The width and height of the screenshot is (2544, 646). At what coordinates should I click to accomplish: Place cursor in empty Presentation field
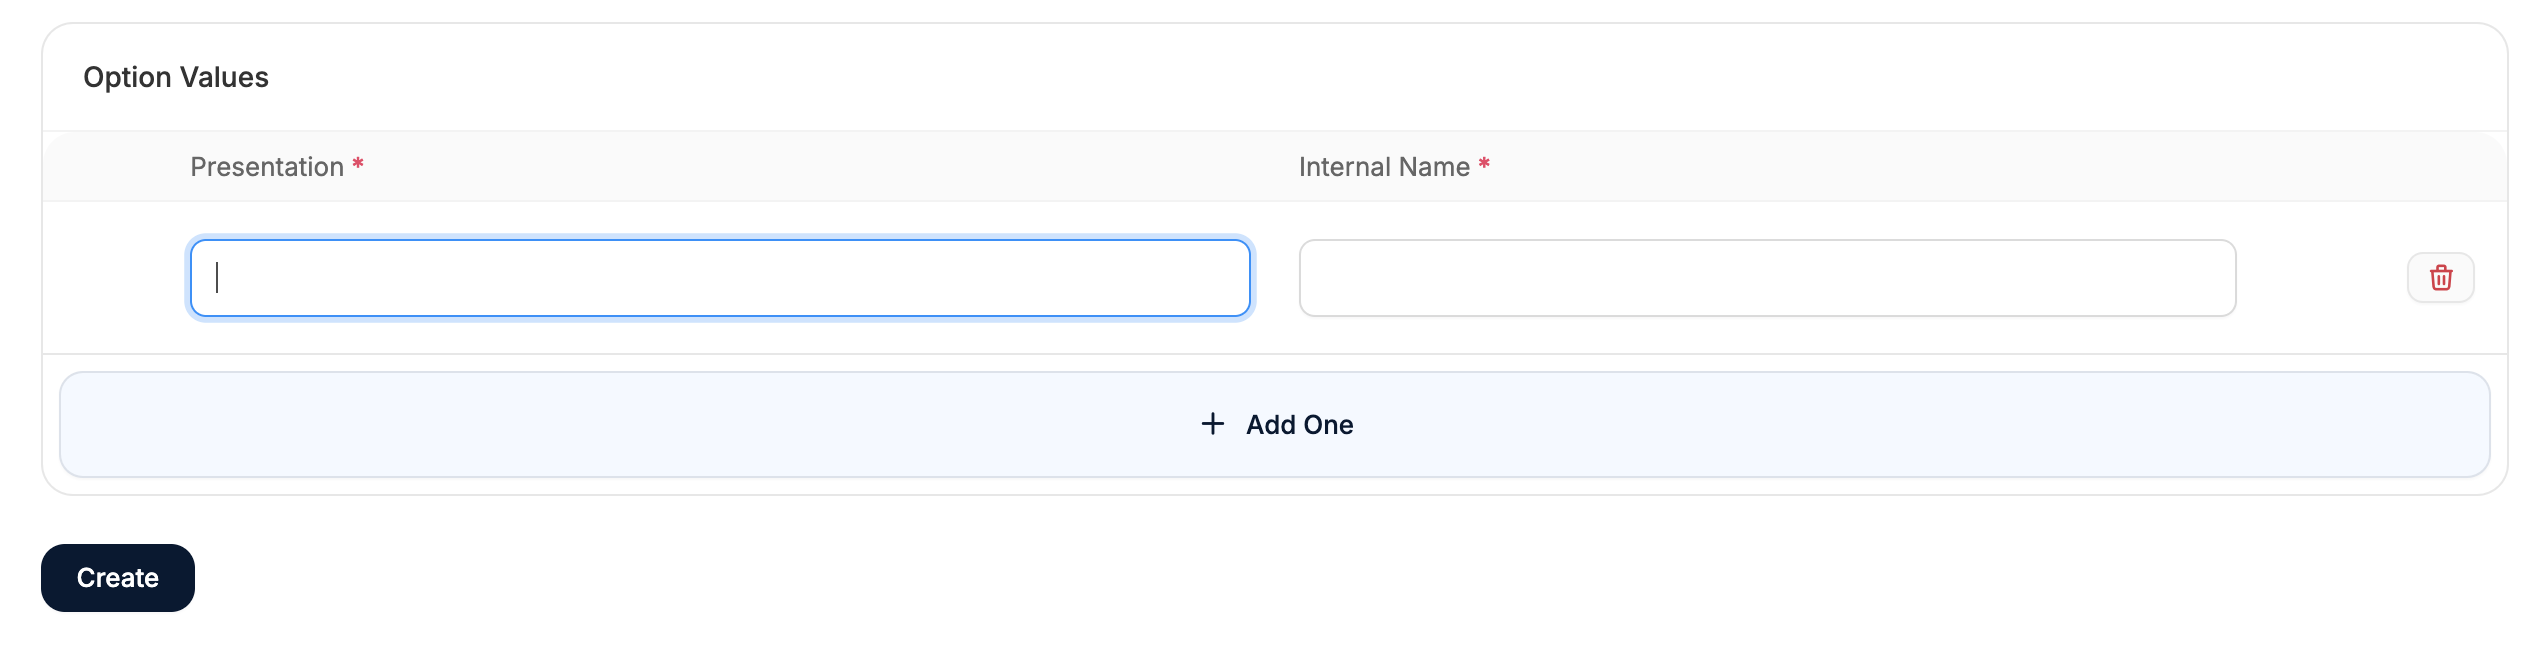point(720,278)
